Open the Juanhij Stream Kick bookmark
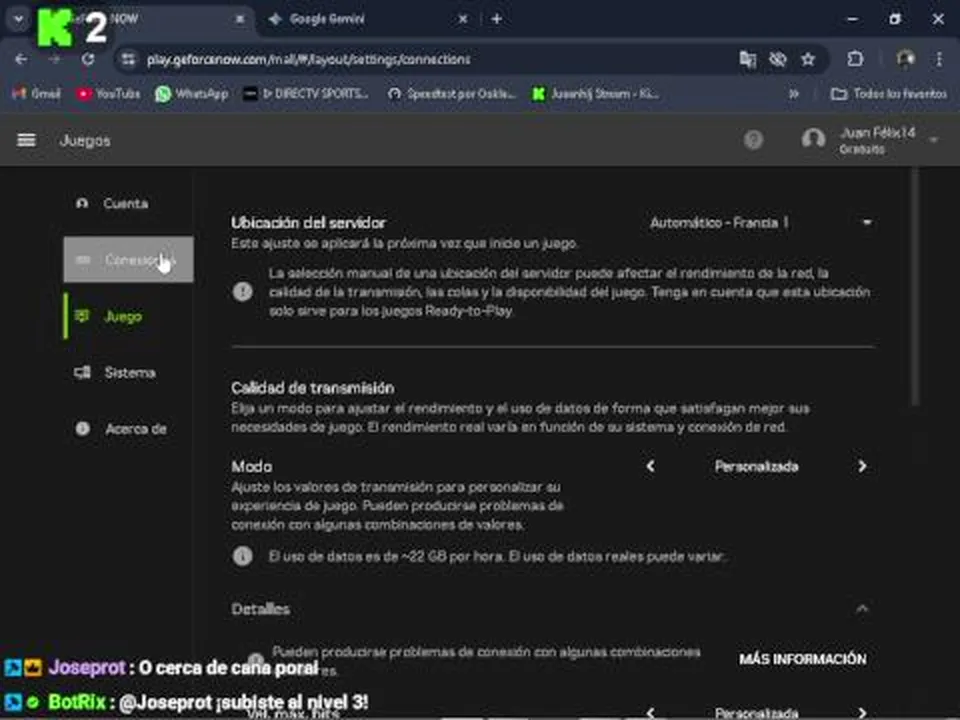This screenshot has width=960, height=720. pyautogui.click(x=596, y=94)
